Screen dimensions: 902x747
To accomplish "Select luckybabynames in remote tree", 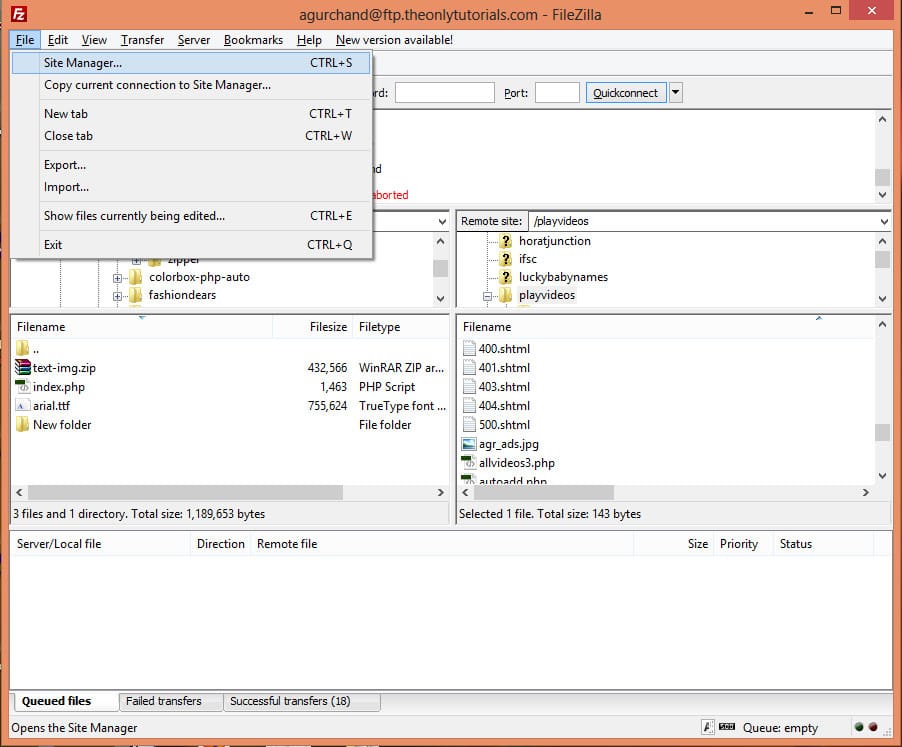I will tap(563, 277).
